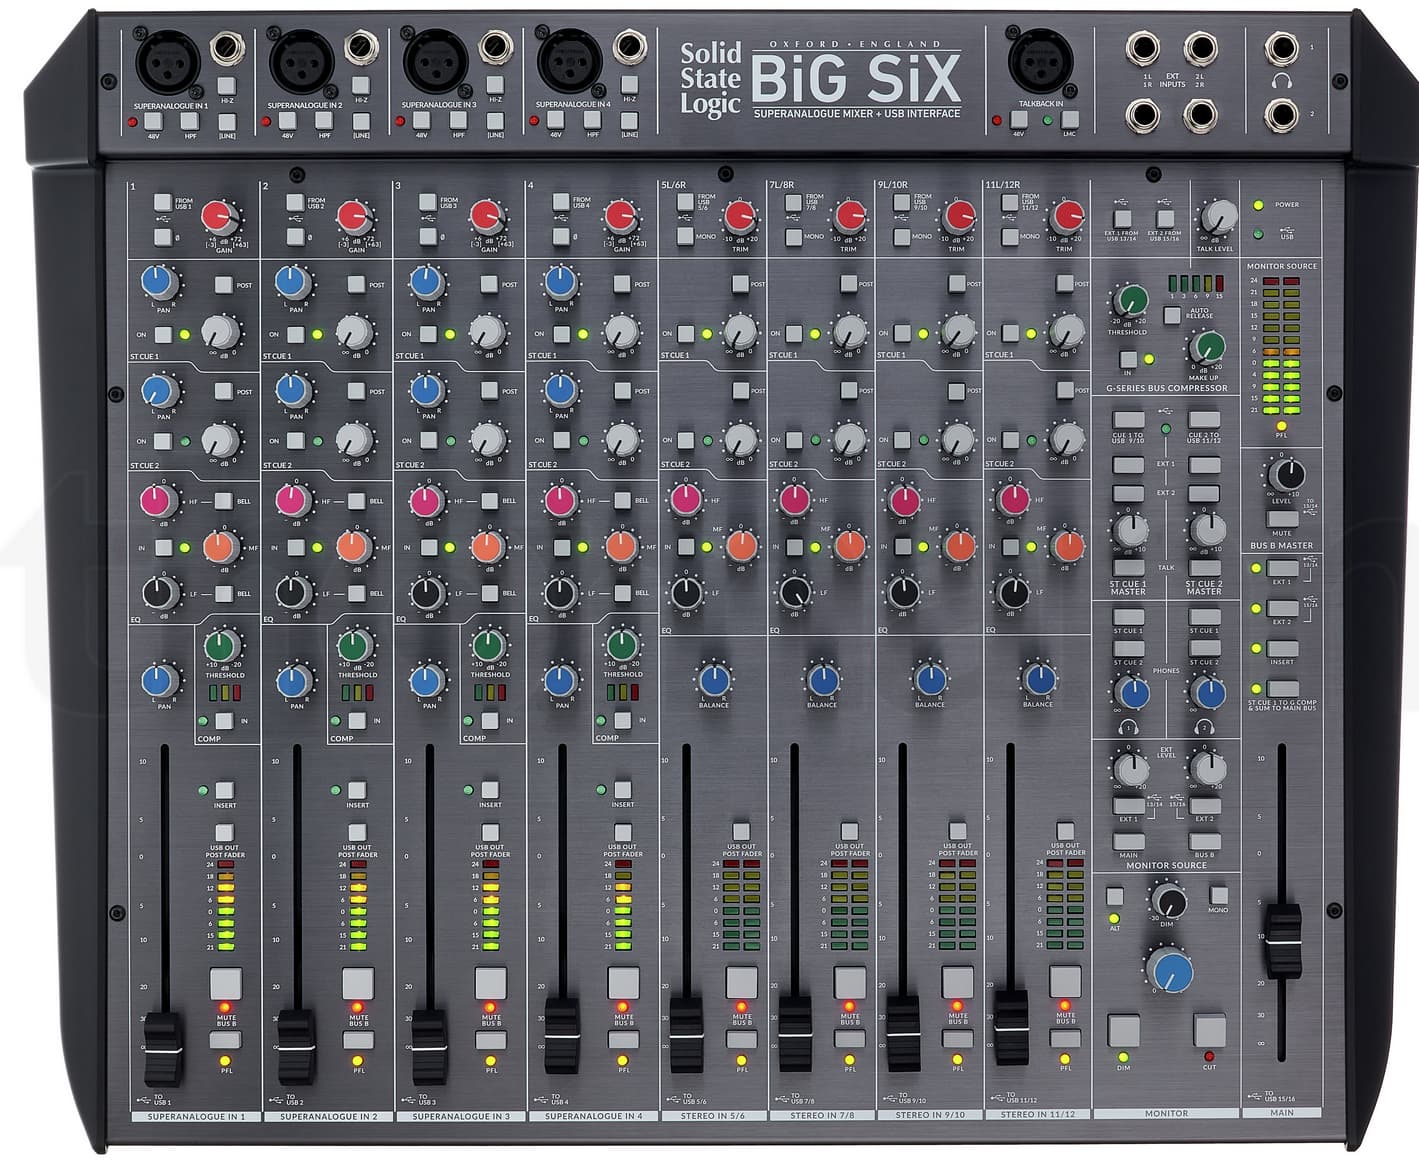The height and width of the screenshot is (1174, 1419).
Task: Click the Talkback In XLR socket
Action: click(x=1040, y=62)
